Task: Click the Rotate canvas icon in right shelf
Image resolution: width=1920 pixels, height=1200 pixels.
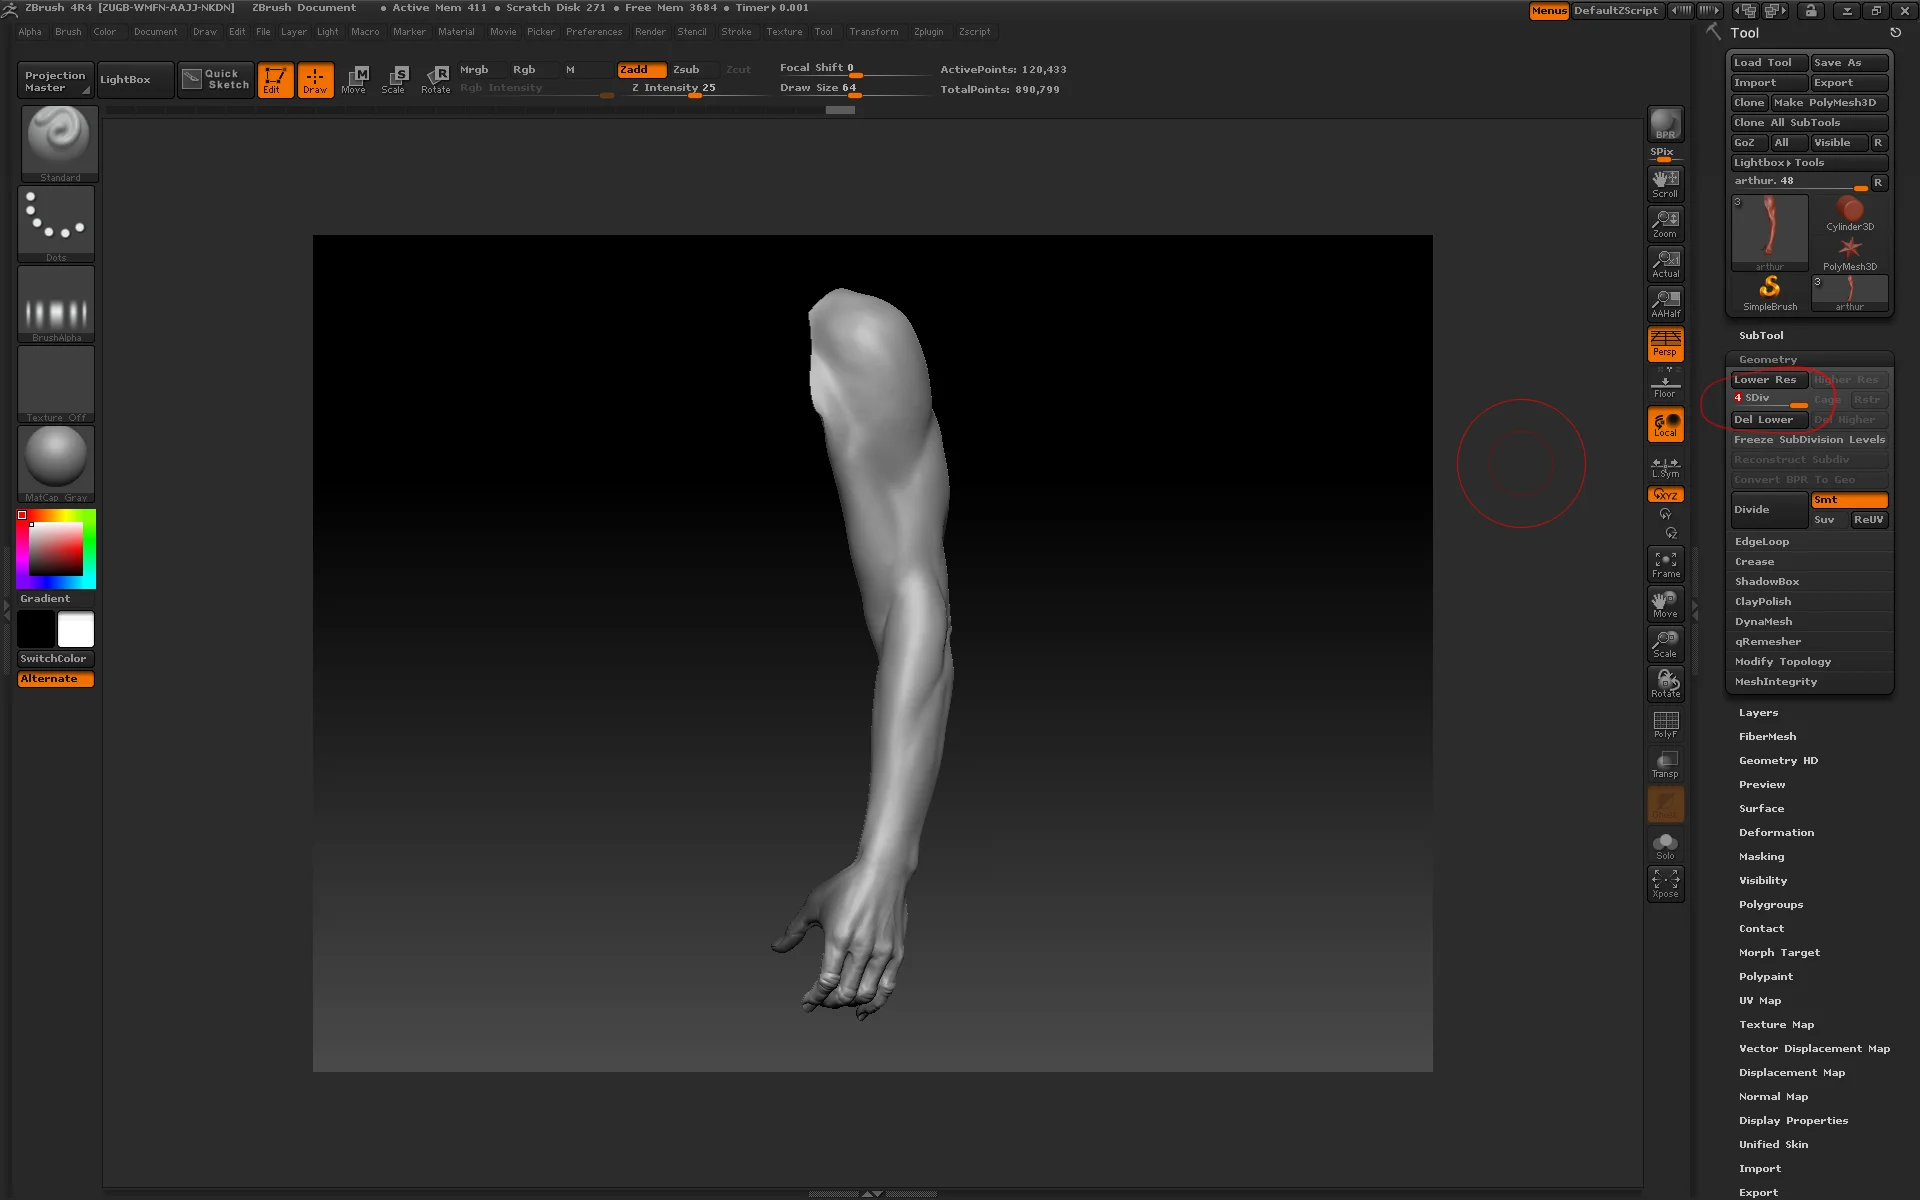Action: click(x=1665, y=684)
